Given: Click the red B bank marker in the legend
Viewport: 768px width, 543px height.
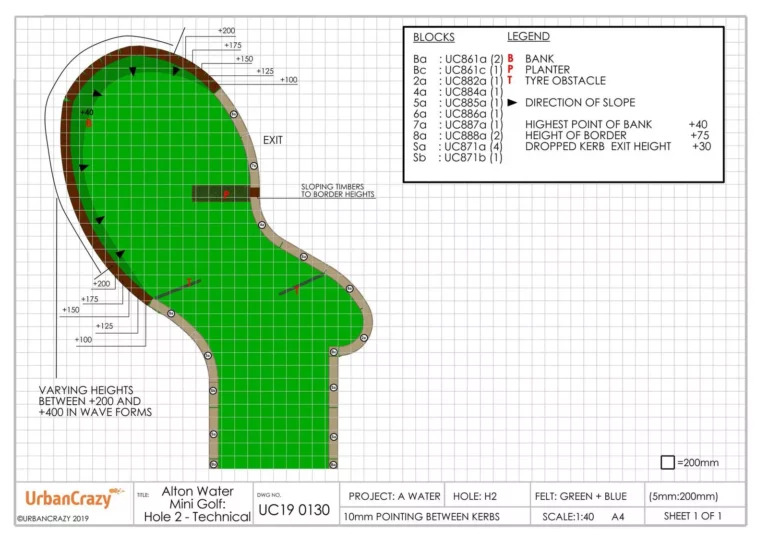Looking at the screenshot, I should pyautogui.click(x=511, y=59).
